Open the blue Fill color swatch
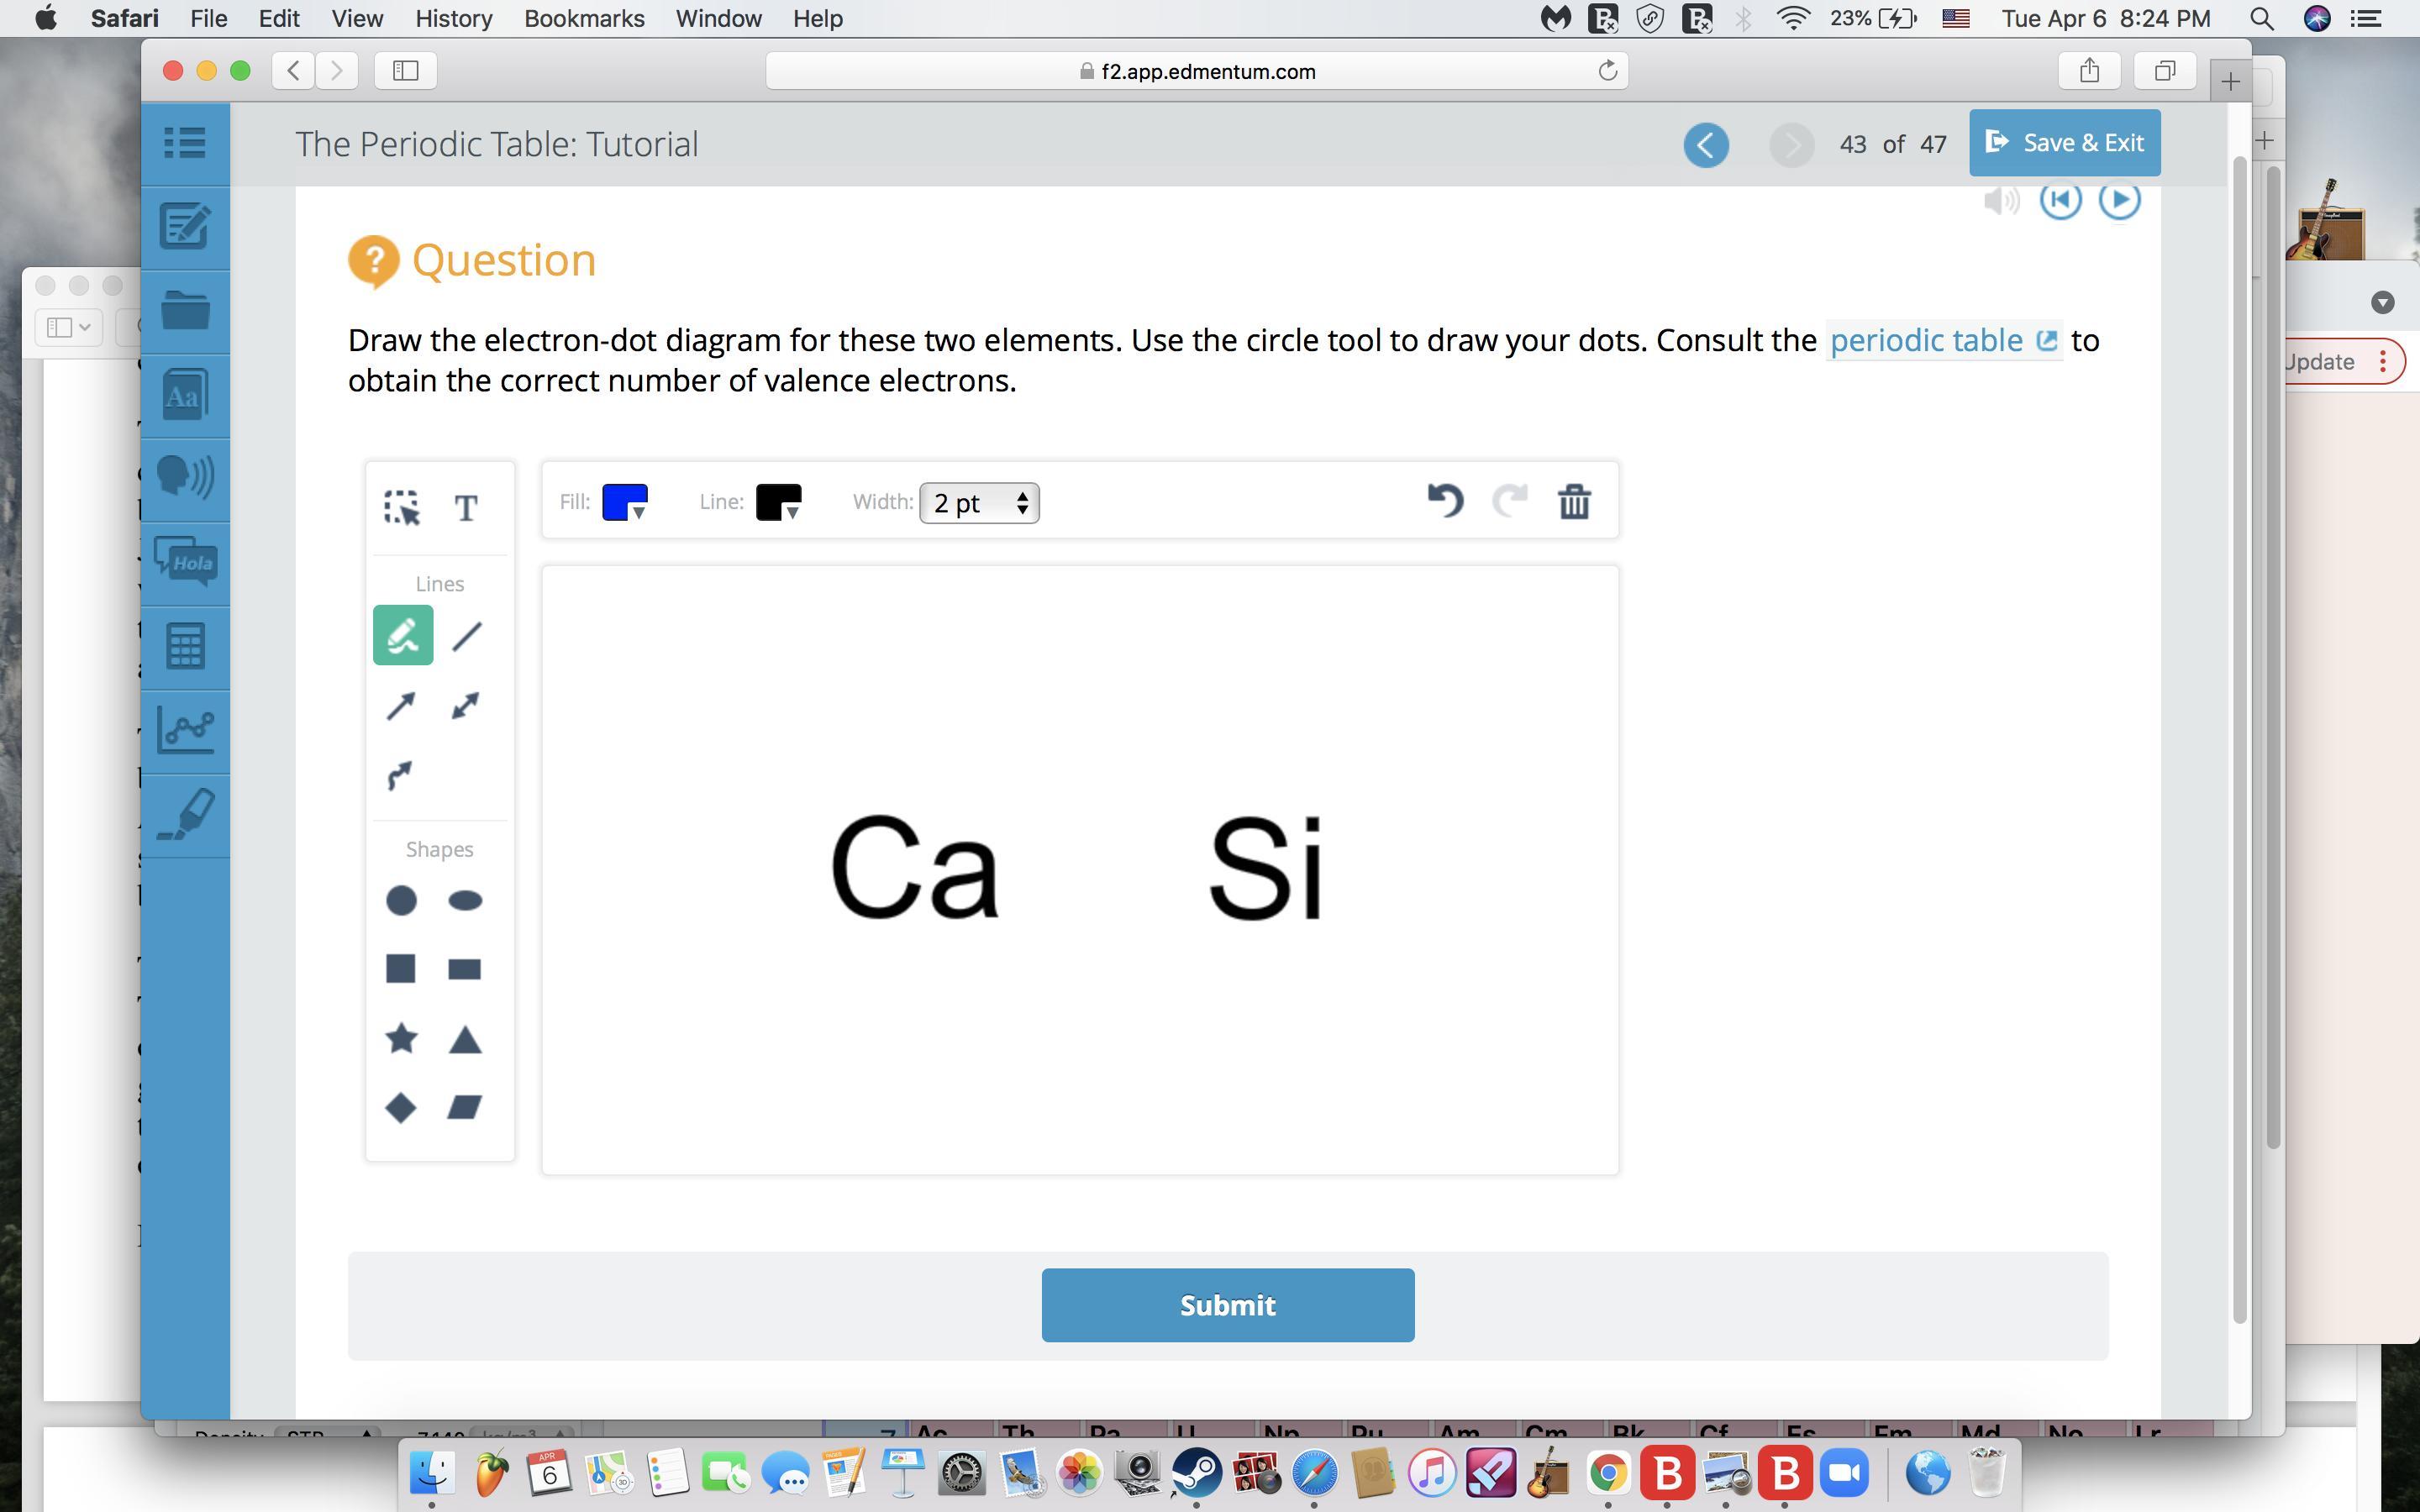The width and height of the screenshot is (2420, 1512). pos(625,502)
